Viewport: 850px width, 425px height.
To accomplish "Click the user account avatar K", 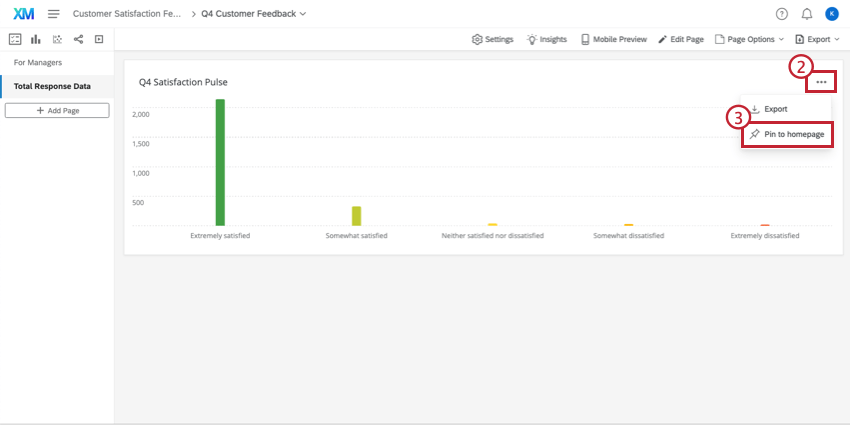I will pos(832,14).
